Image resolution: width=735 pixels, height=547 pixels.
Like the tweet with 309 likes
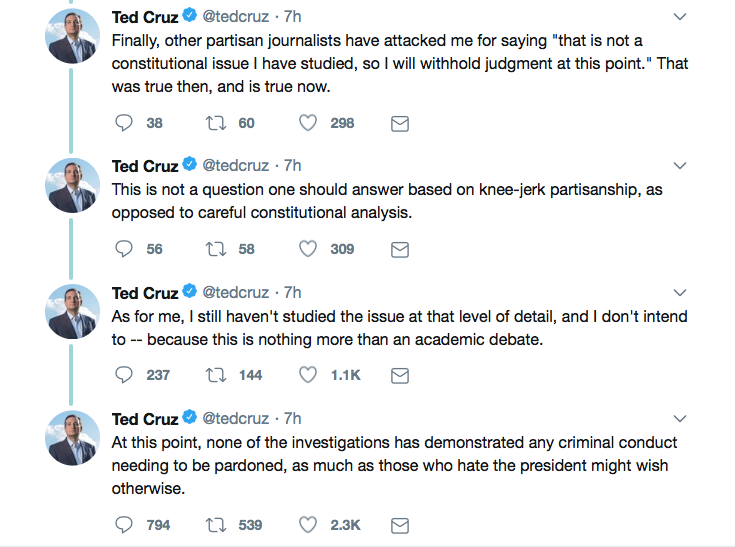[308, 249]
